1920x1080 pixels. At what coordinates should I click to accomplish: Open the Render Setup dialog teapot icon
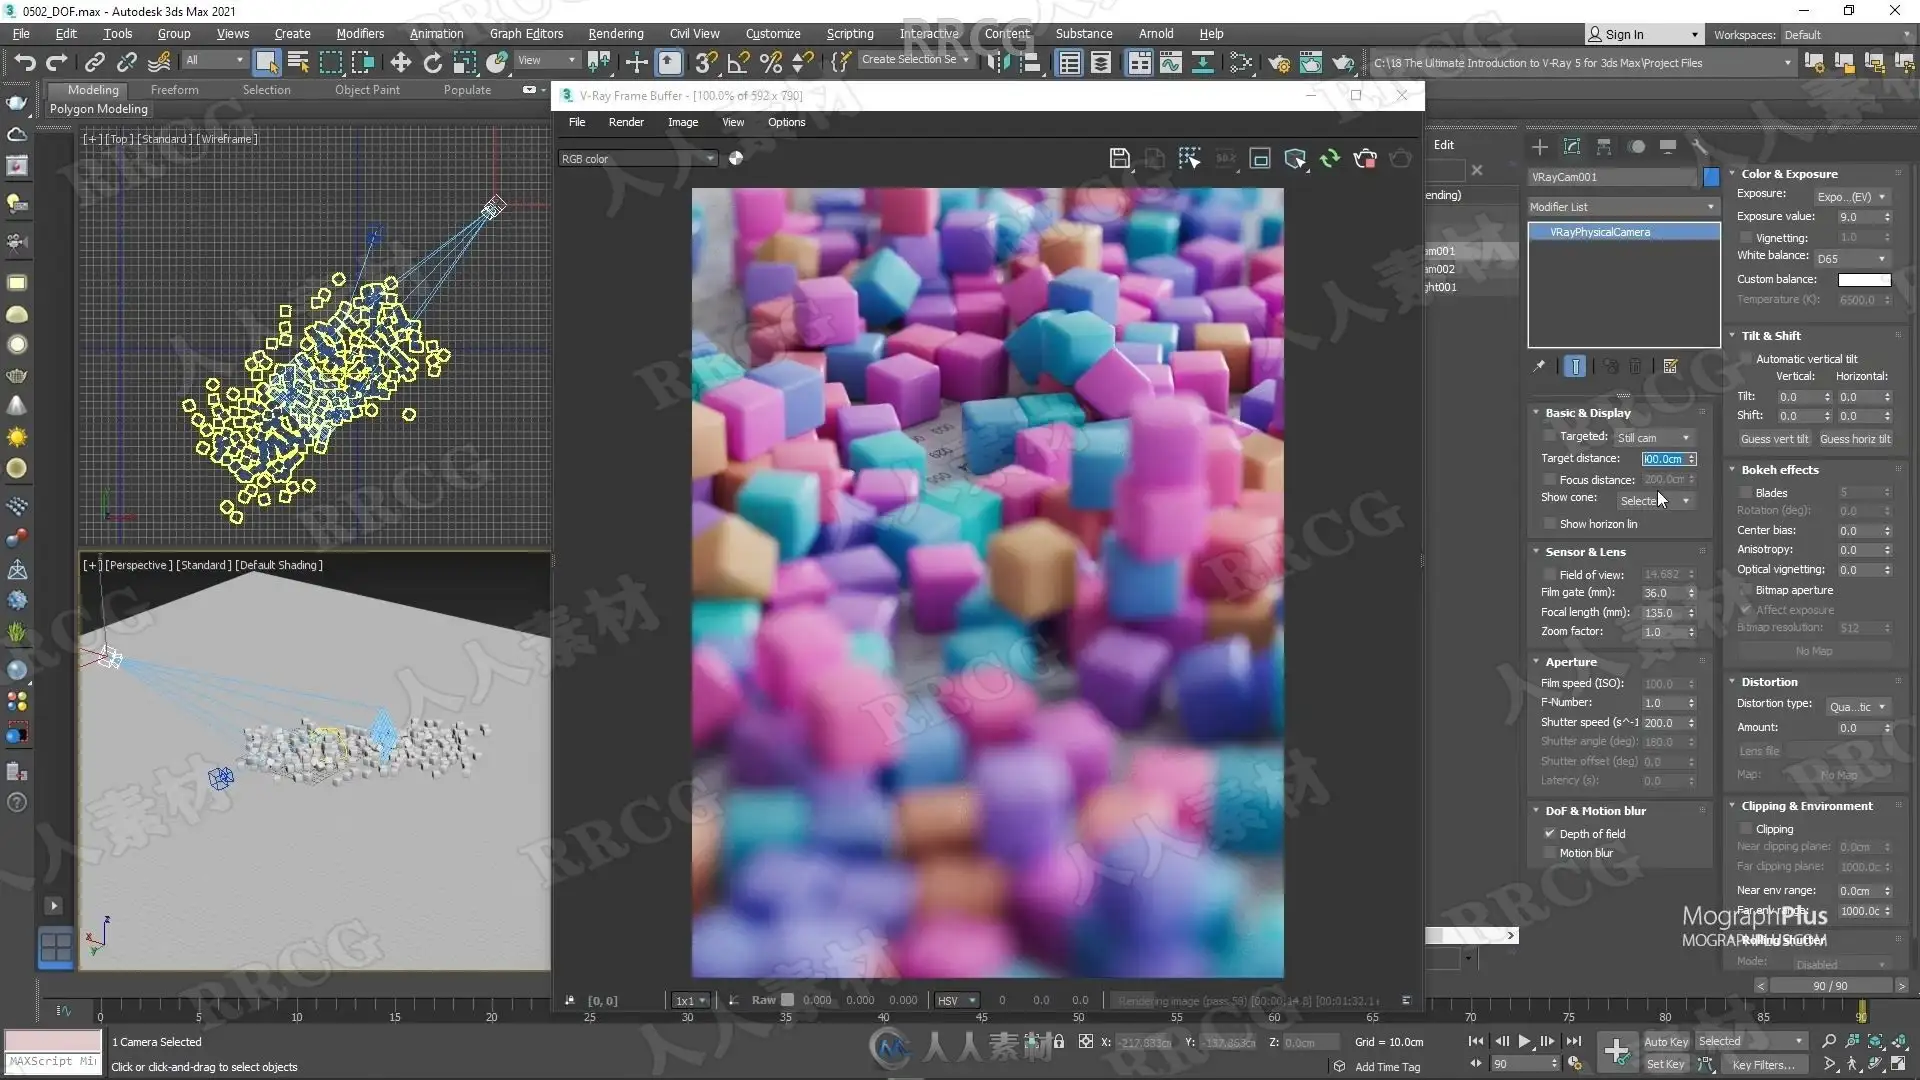1278,62
